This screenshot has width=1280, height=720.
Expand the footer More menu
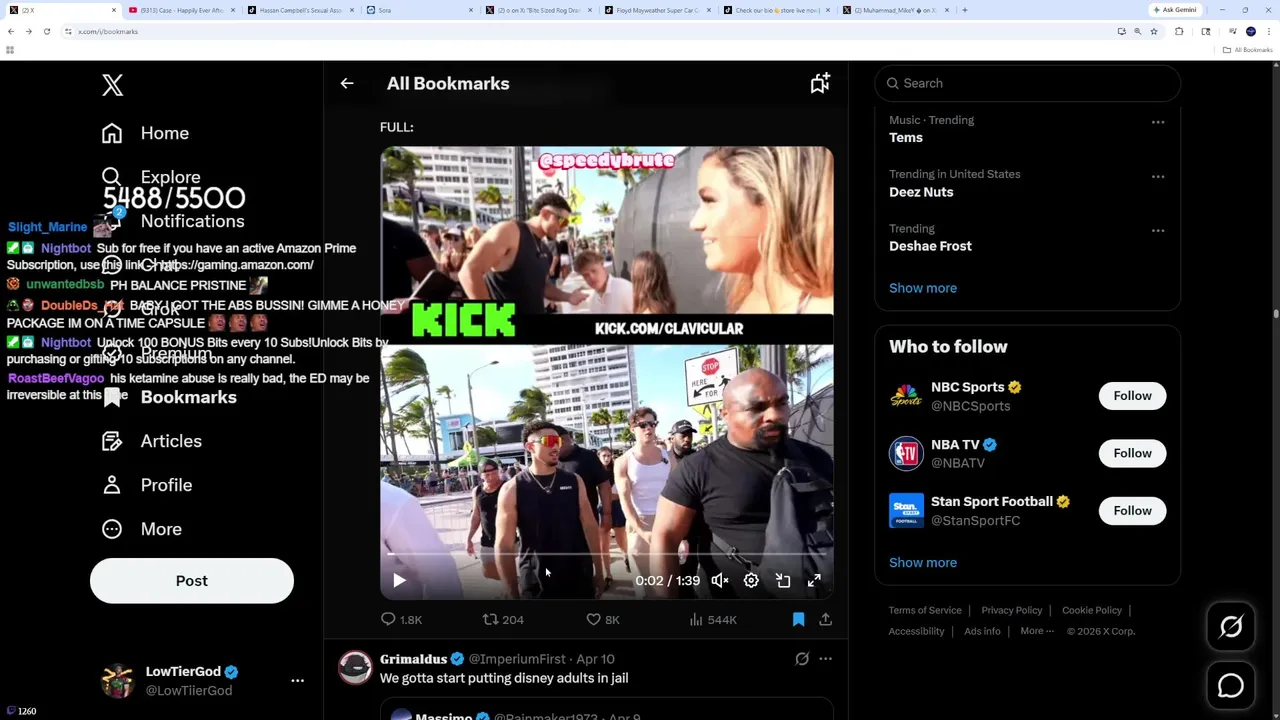(1037, 631)
